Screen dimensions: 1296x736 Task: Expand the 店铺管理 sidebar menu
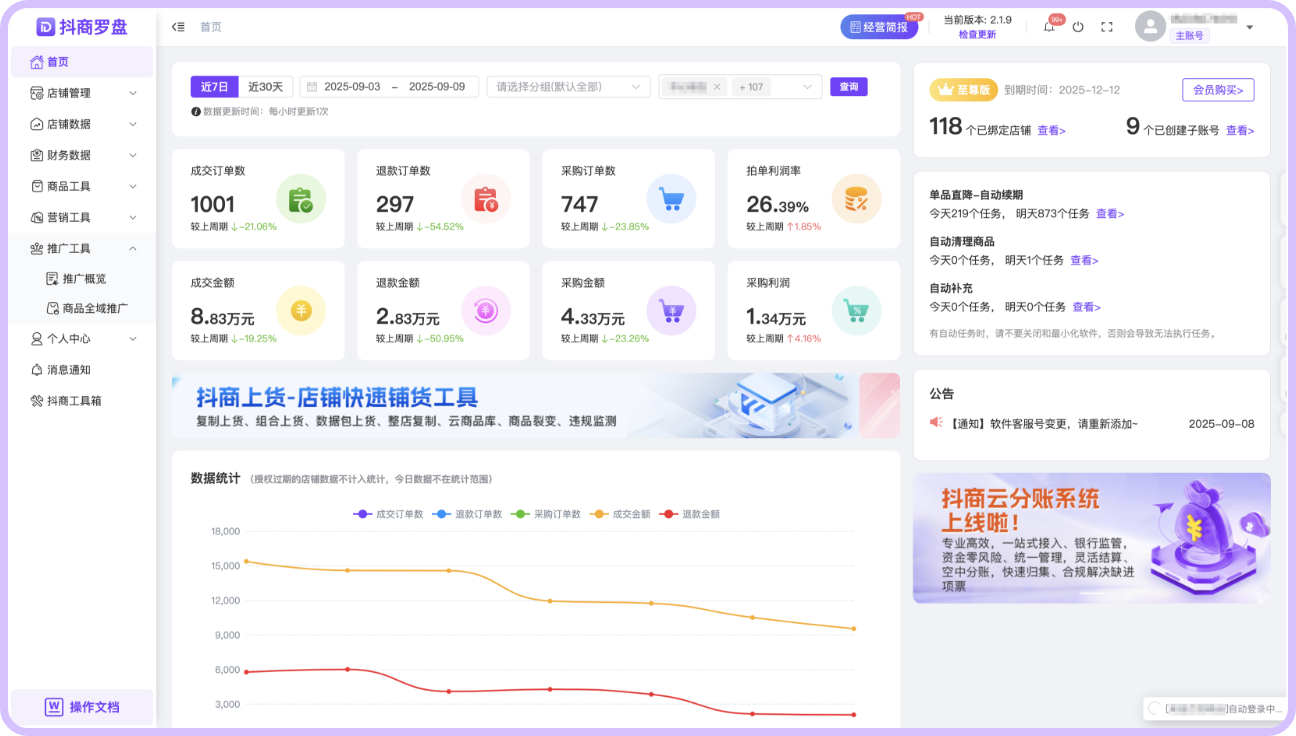pos(82,93)
